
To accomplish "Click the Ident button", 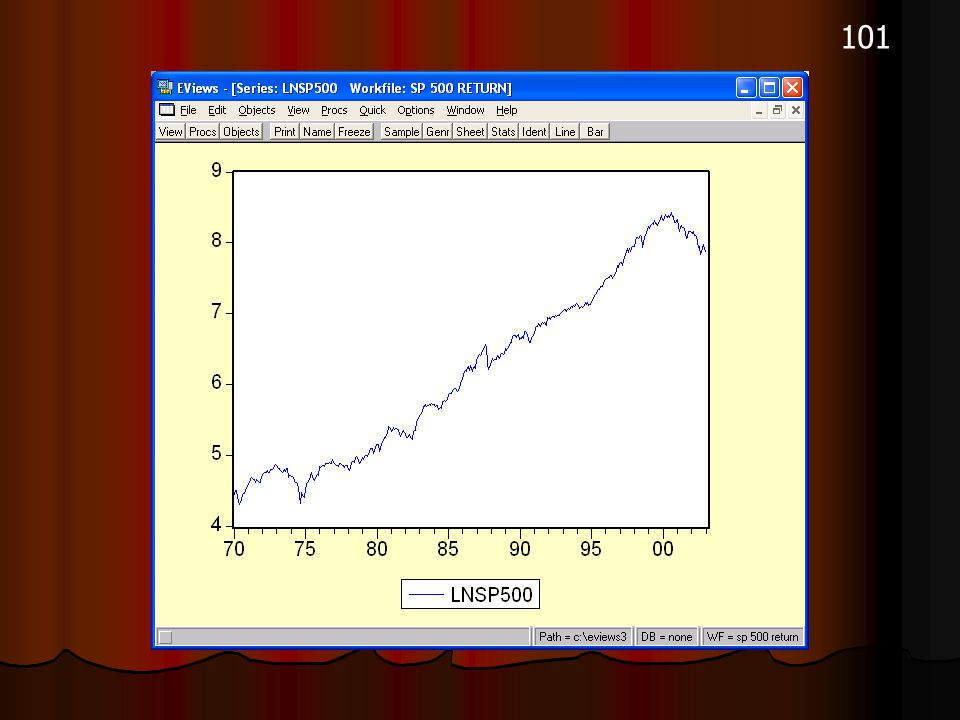I will coord(534,132).
